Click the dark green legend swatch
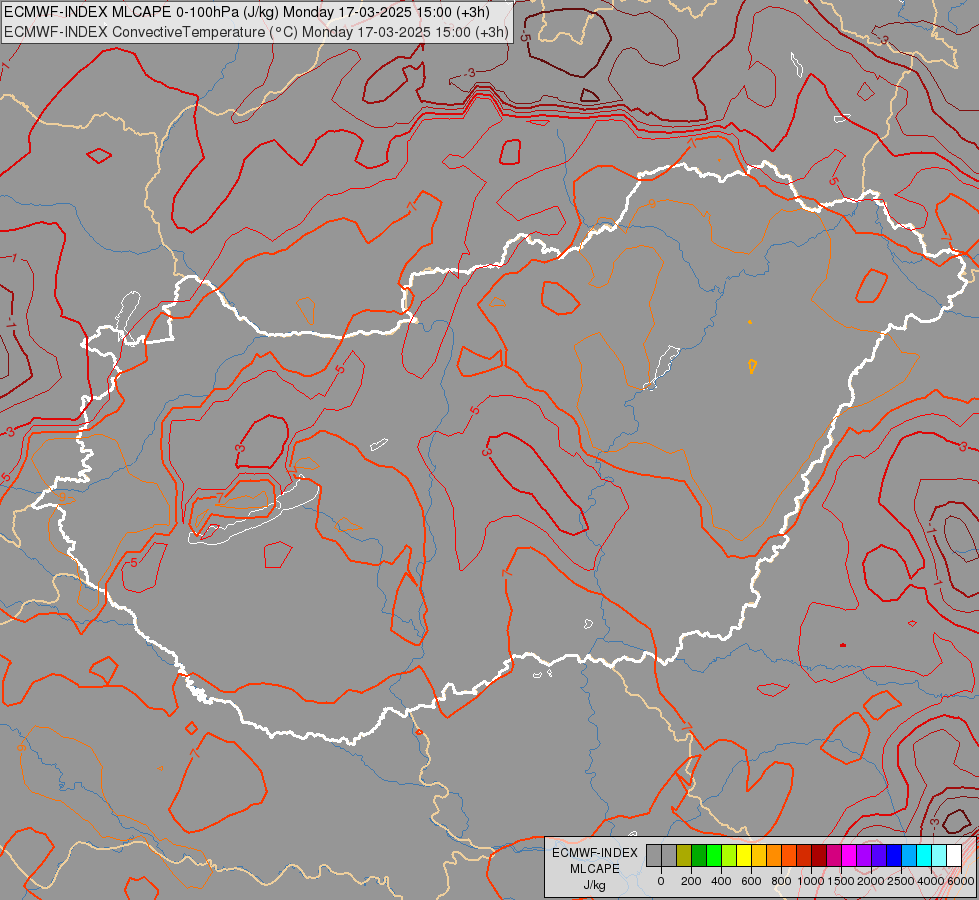Screen dimensions: 979x900 coord(699,856)
